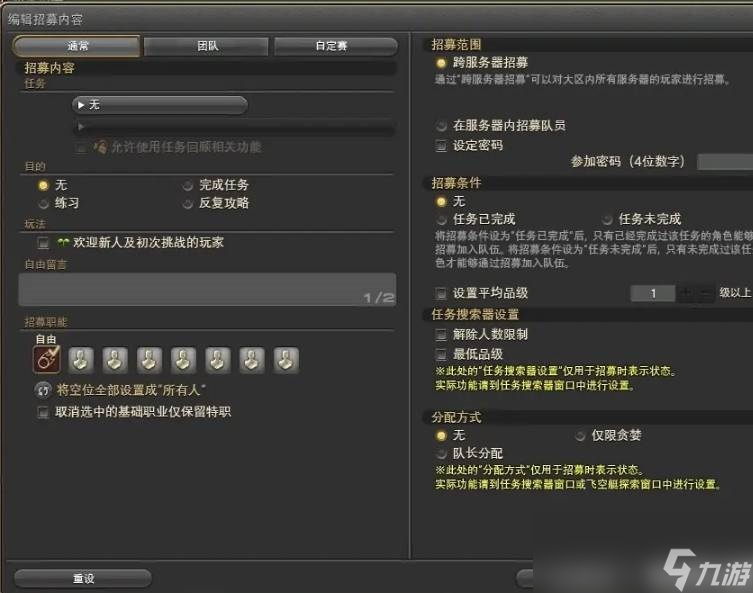Image resolution: width=753 pixels, height=593 pixels.
Task: Click the fourth party member slot icon
Action: pyautogui.click(x=150, y=360)
